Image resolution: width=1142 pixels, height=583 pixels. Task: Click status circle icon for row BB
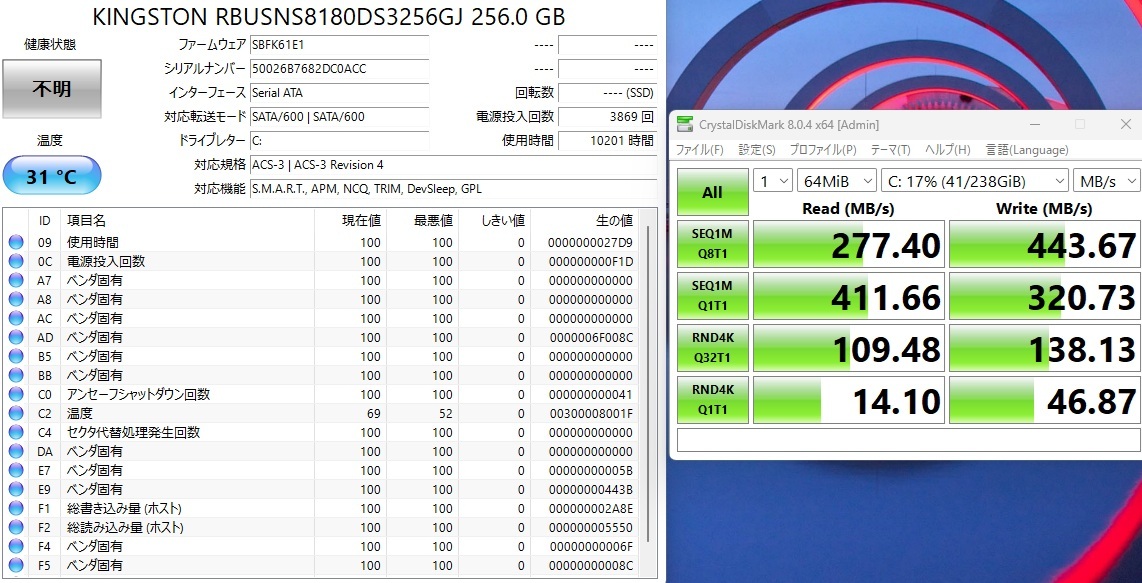click(16, 375)
